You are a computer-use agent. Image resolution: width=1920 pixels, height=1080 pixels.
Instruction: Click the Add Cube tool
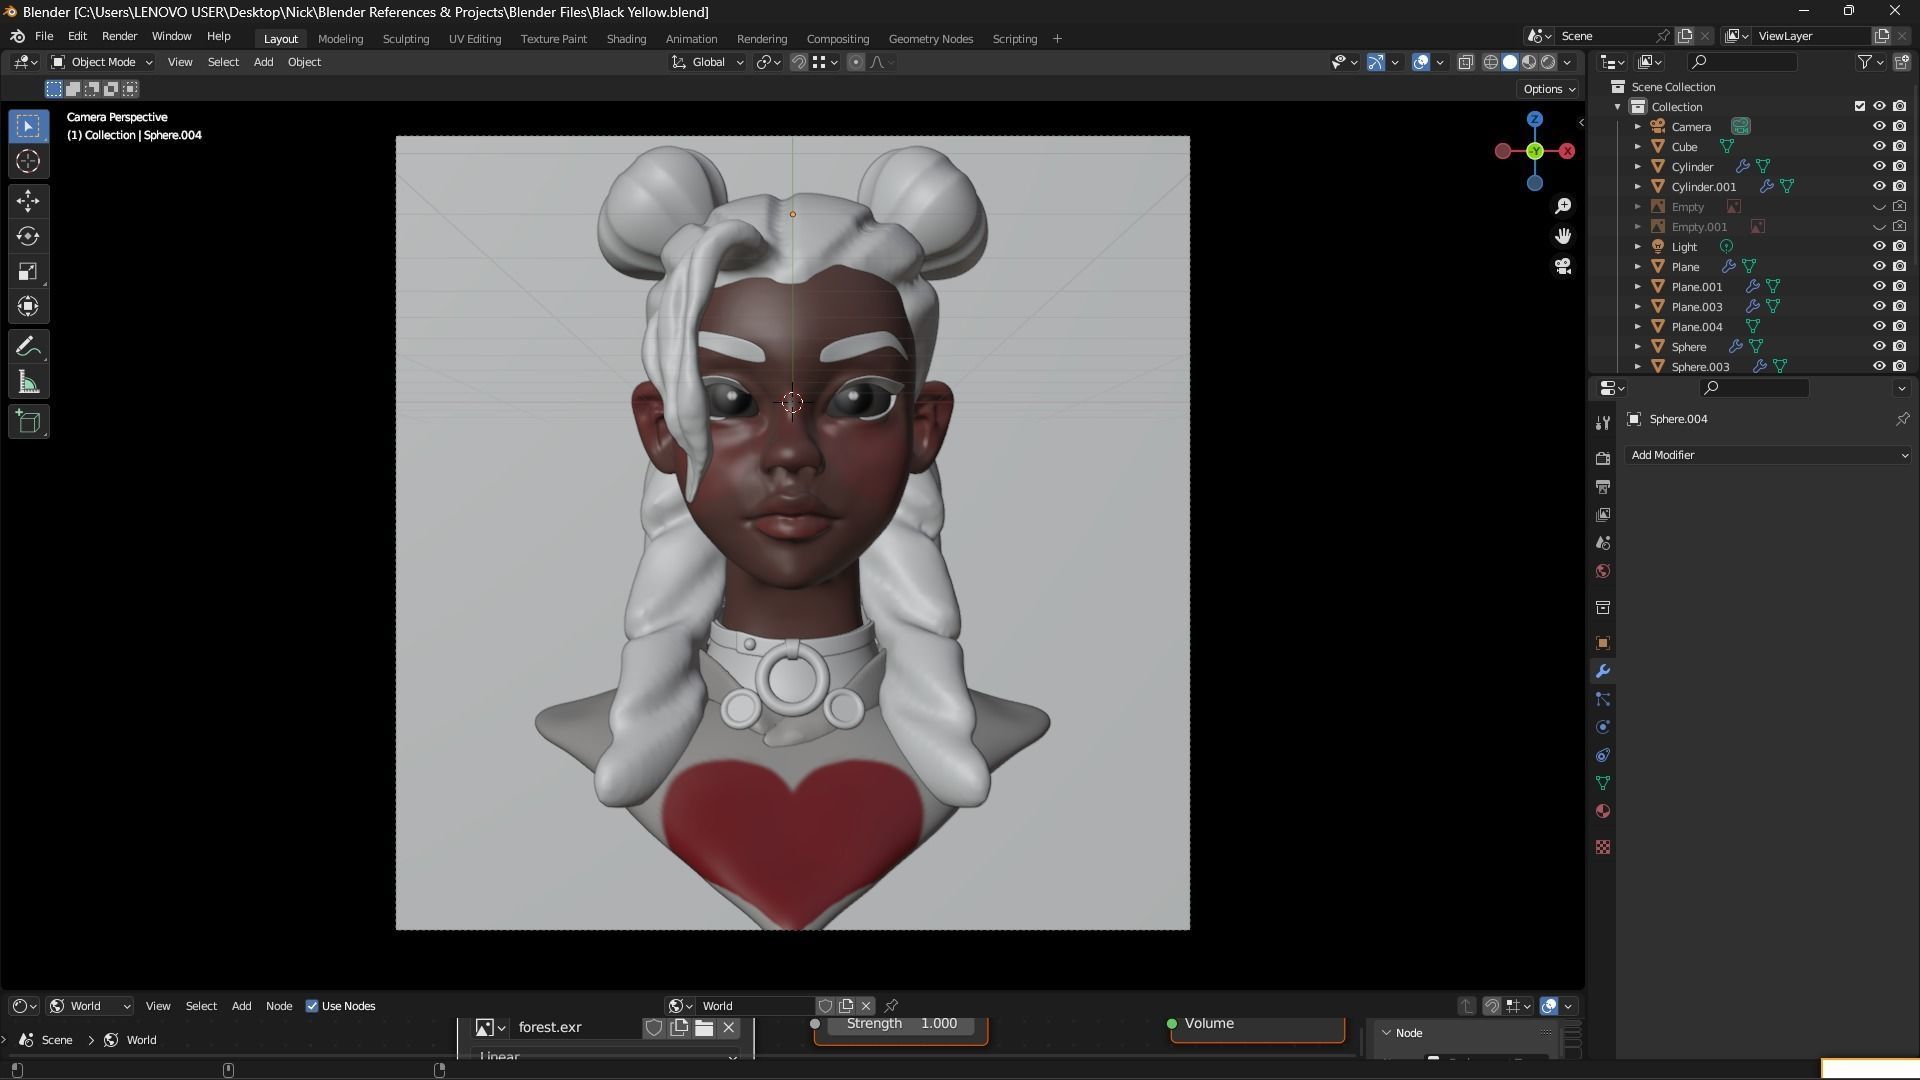28,422
